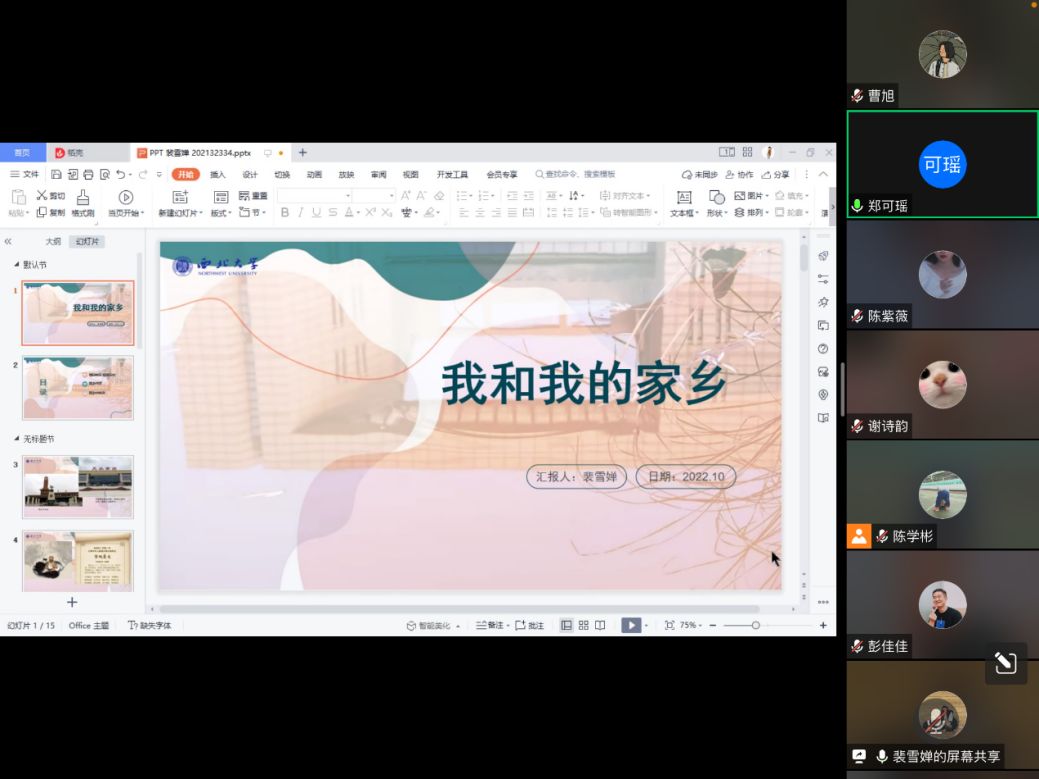The image size is (1039, 779).
Task: Toggle bold text formatting
Action: [x=285, y=213]
